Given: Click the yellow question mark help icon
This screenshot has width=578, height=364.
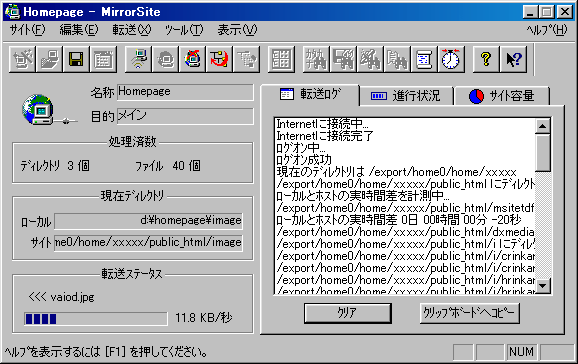Looking at the screenshot, I should (x=486, y=59).
